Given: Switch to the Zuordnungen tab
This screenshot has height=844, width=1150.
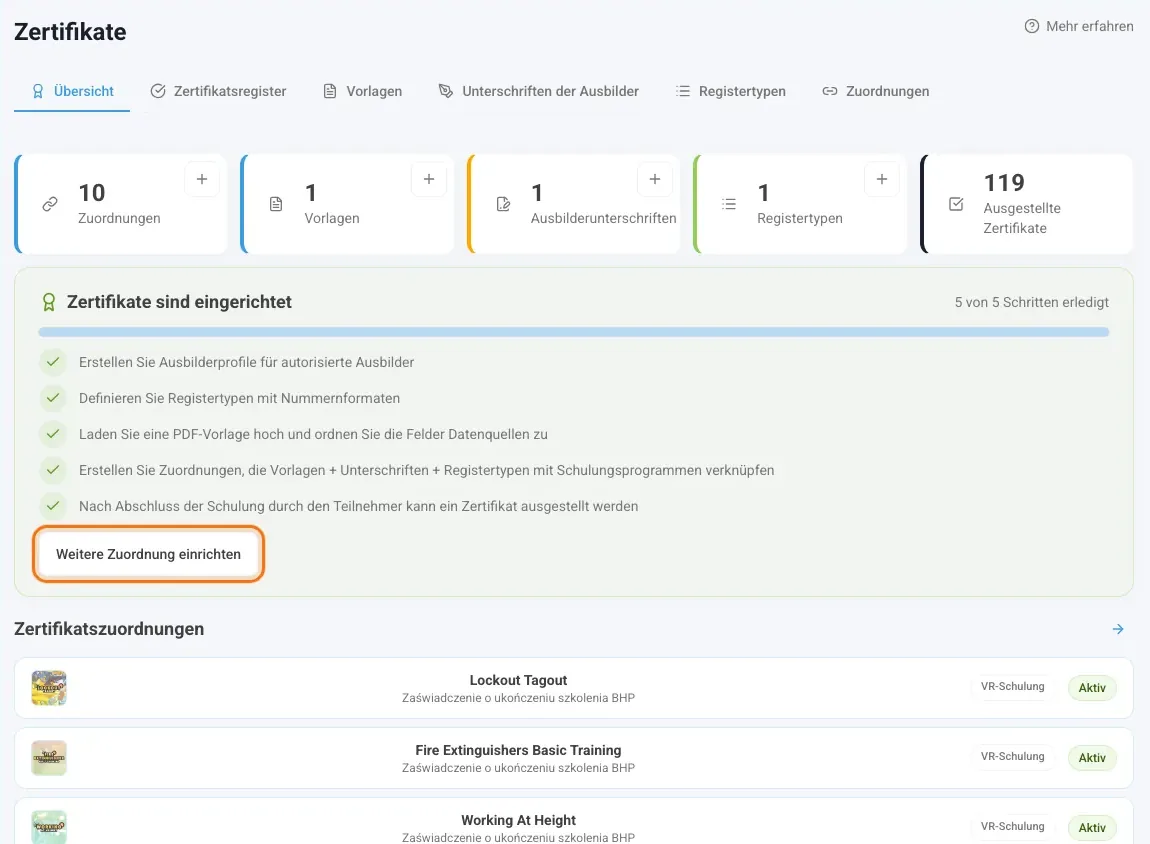Looking at the screenshot, I should [876, 92].
